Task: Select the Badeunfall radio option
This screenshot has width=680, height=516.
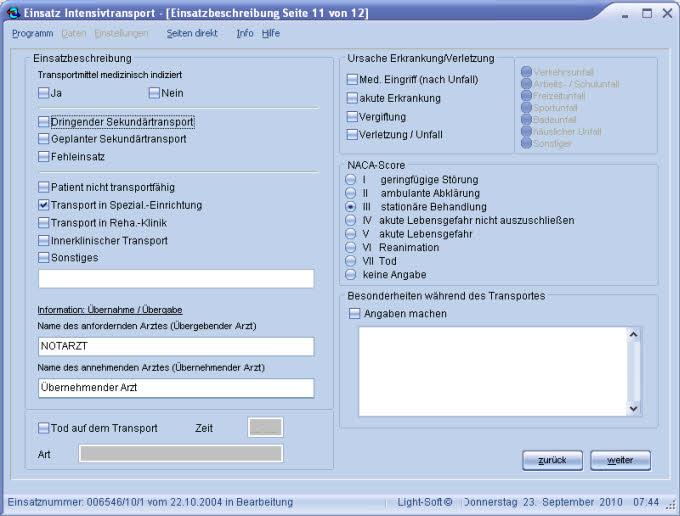Action: coord(526,119)
